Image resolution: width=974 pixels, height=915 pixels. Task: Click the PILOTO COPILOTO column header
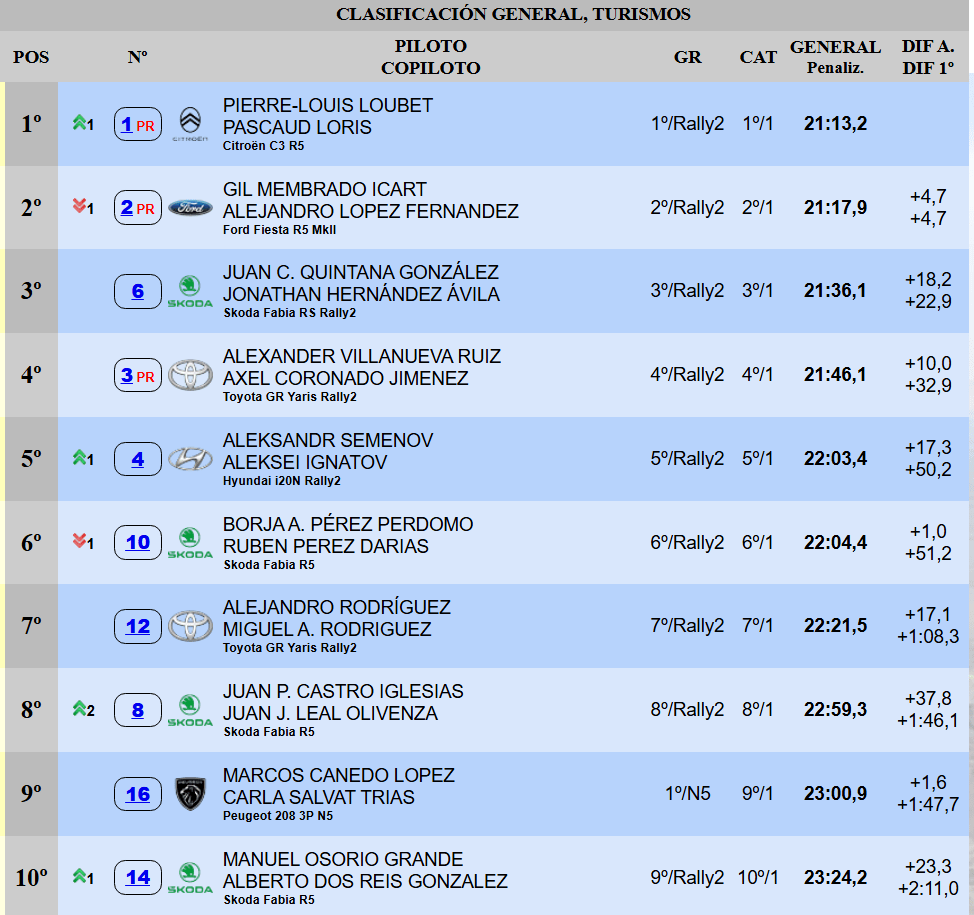(431, 57)
